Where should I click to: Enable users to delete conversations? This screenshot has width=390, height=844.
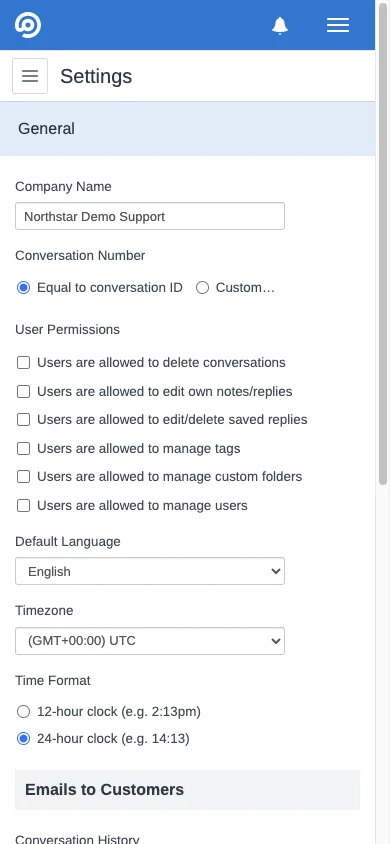coord(23,363)
